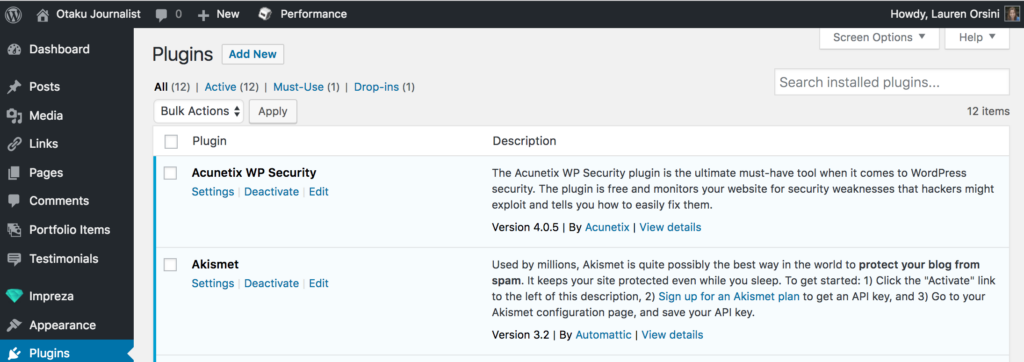Open the Comments menu item in sidebar
1024x362 pixels.
[59, 201]
